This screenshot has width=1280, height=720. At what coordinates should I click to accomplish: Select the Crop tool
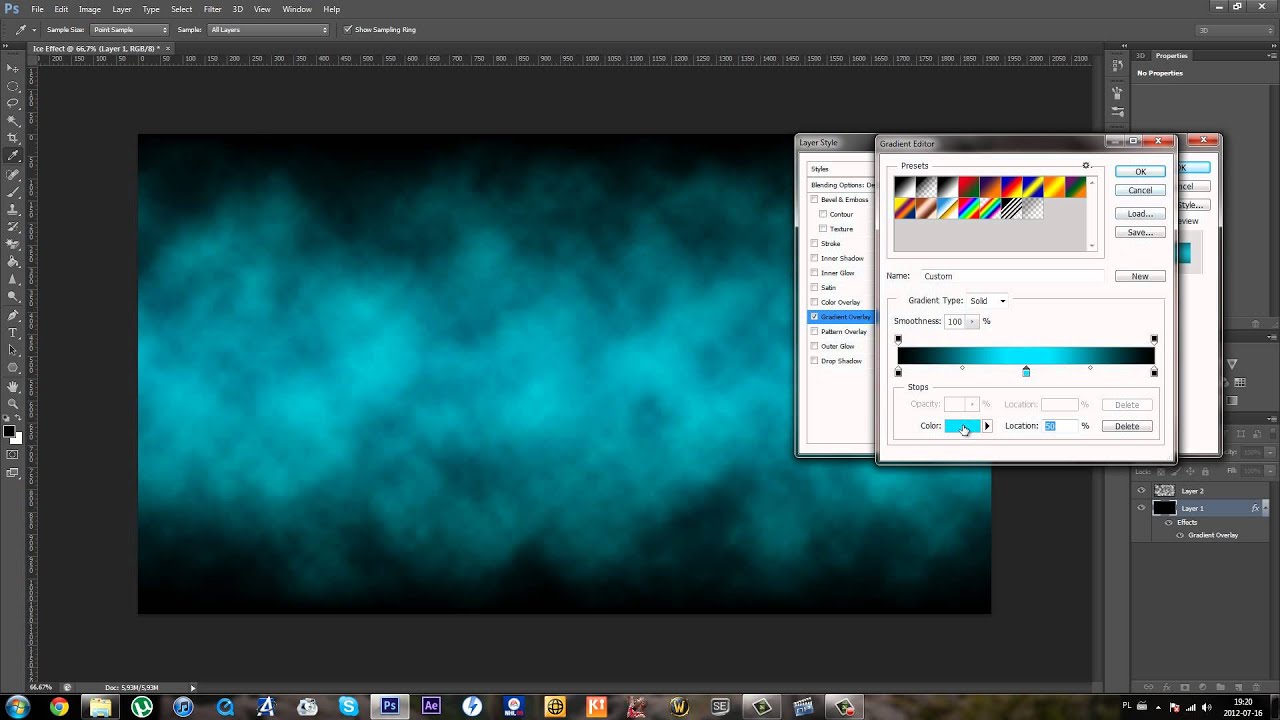[x=13, y=138]
